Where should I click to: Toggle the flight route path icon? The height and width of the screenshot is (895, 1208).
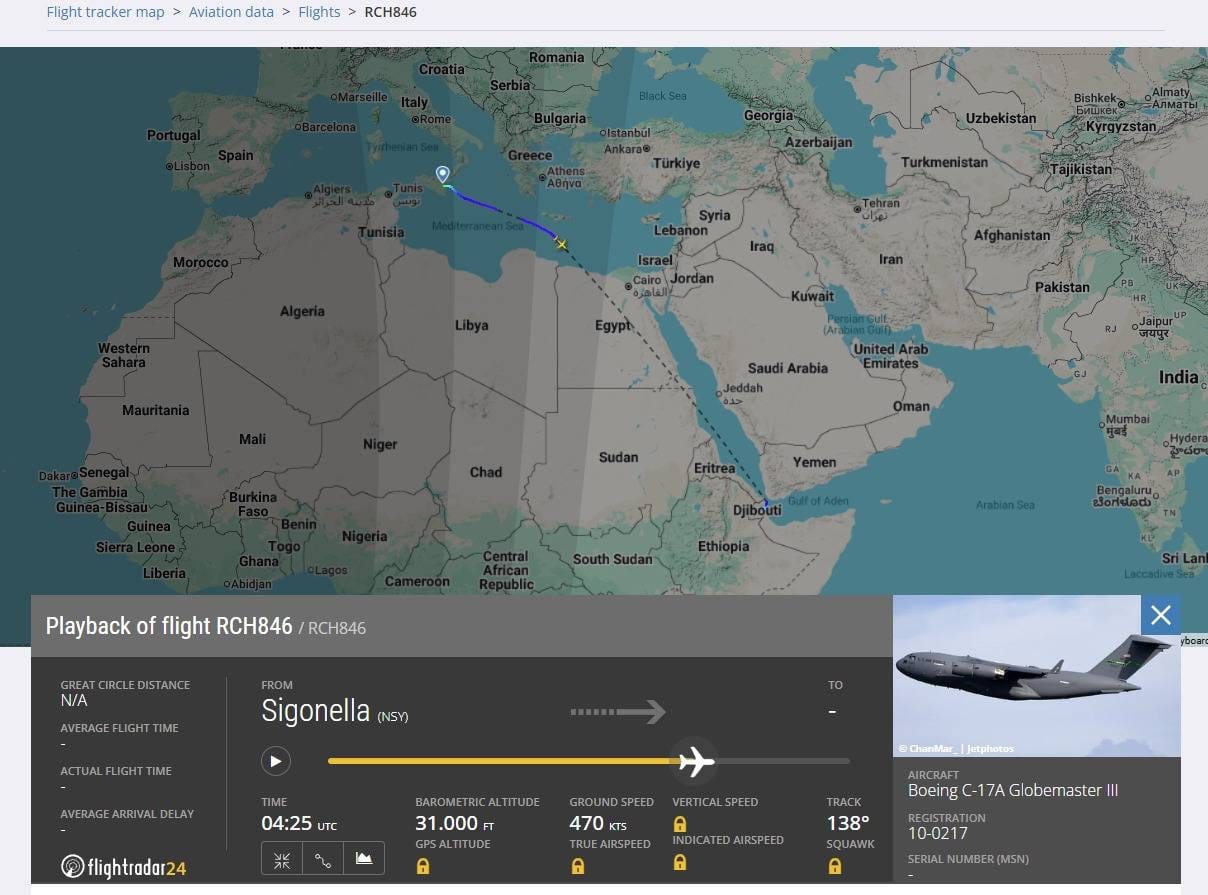[x=323, y=859]
